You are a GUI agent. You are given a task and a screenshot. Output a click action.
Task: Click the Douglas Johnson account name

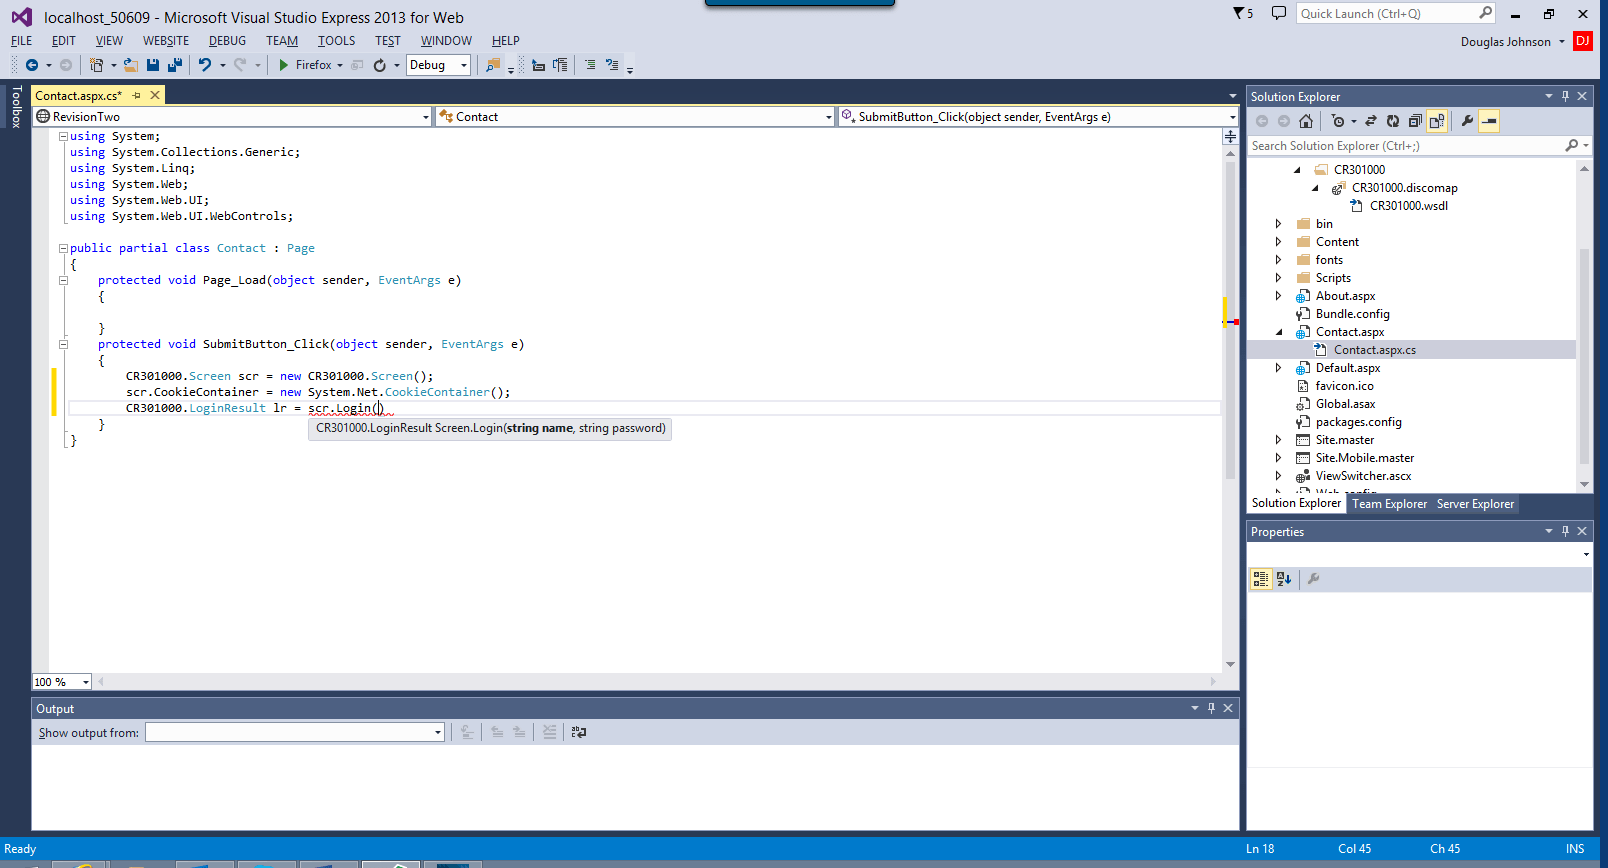click(1505, 42)
